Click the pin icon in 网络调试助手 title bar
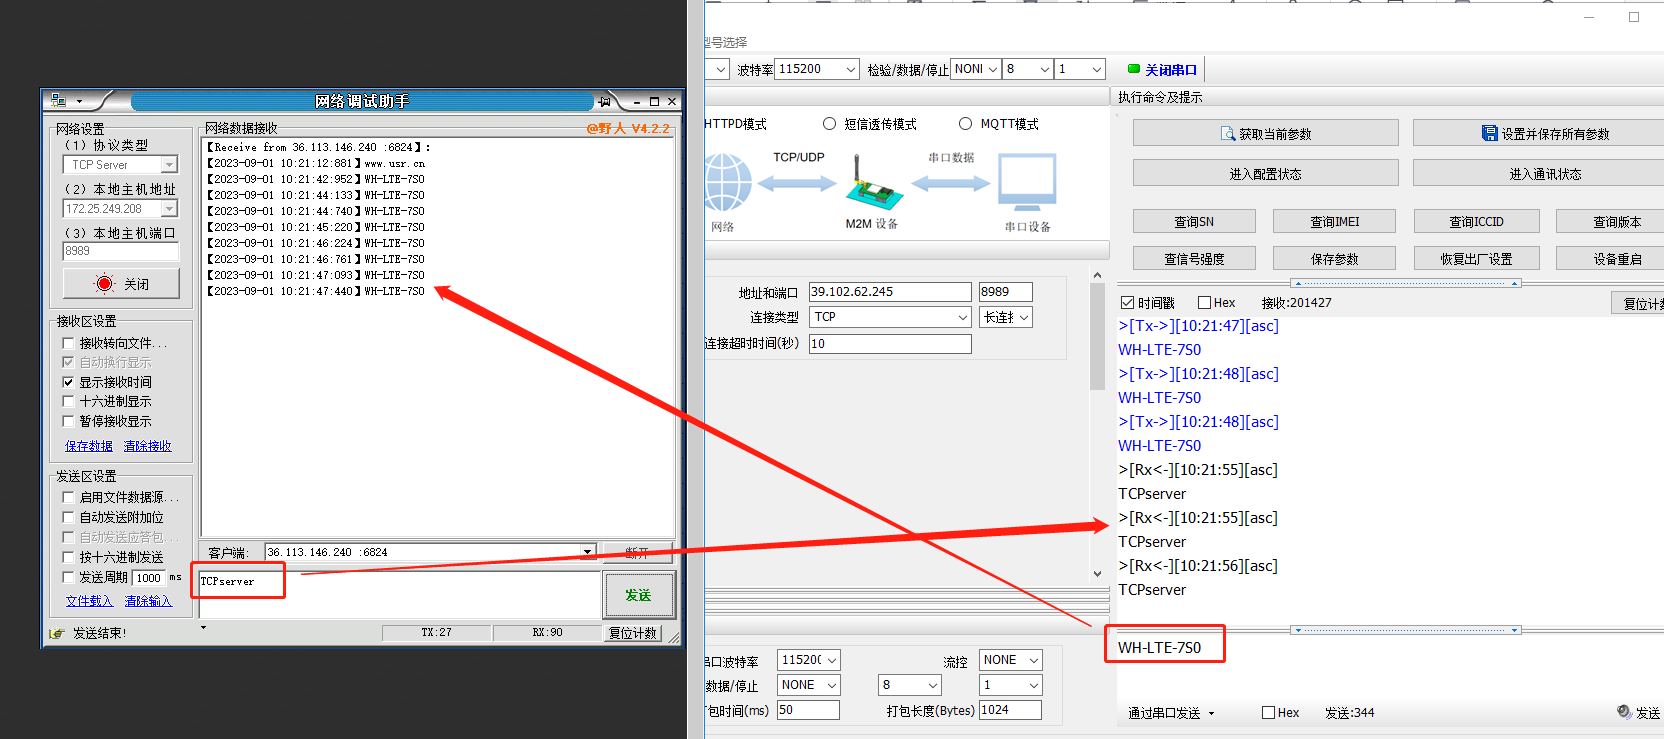 coord(604,101)
